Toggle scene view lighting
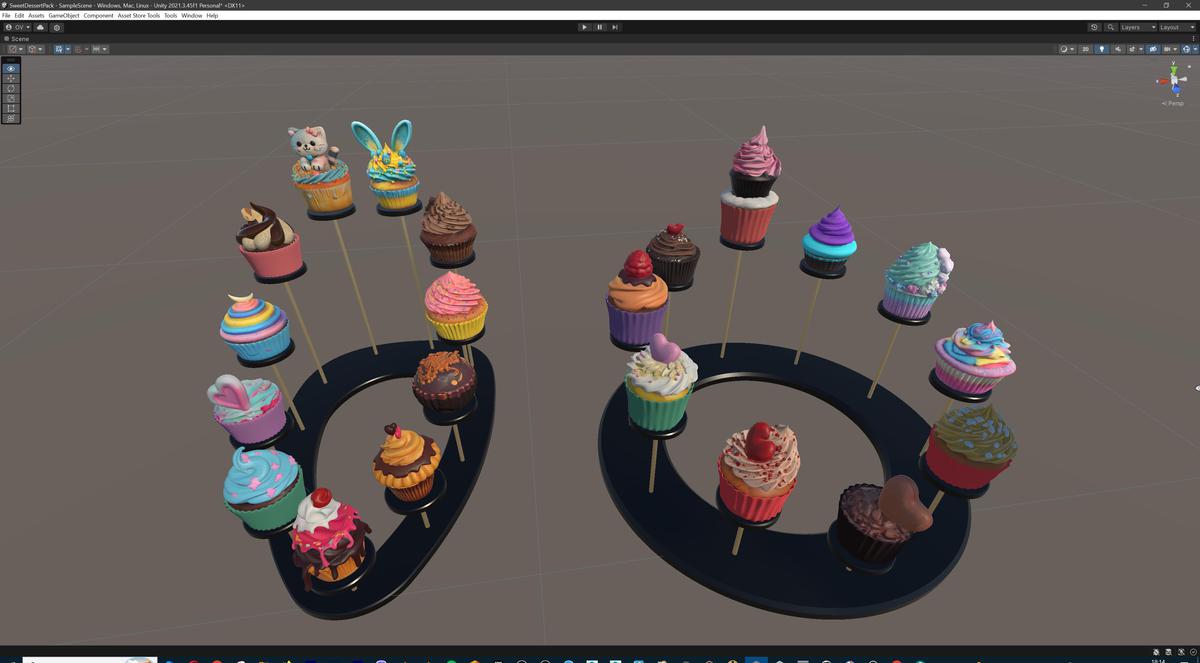This screenshot has height=663, width=1200. (1102, 48)
